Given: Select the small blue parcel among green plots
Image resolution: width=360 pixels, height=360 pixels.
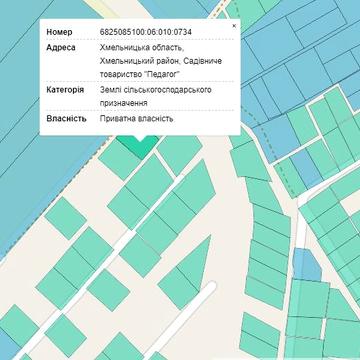Looking at the screenshot, I should (306, 265).
